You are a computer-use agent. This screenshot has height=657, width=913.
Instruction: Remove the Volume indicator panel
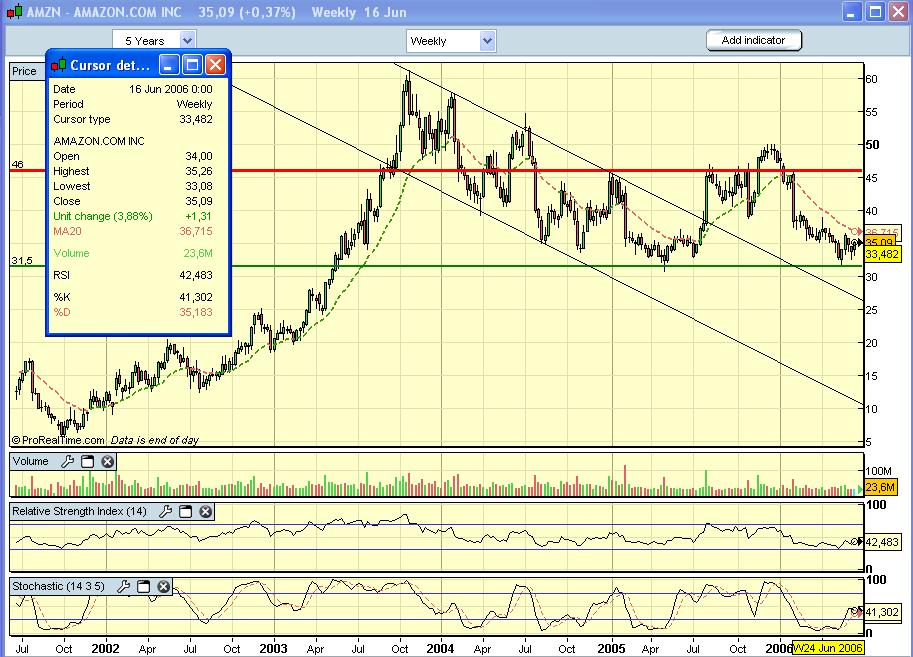click(x=107, y=462)
